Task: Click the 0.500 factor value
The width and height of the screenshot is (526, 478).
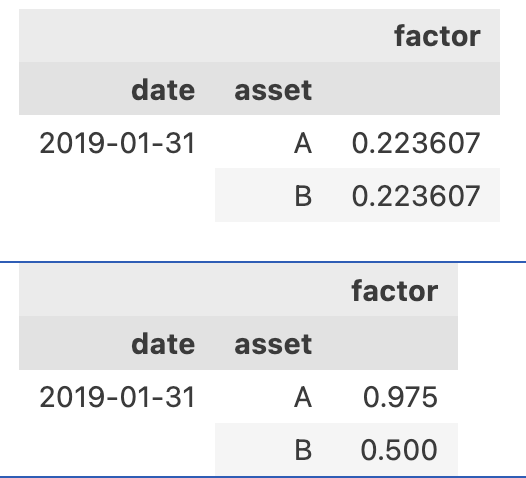Action: tap(399, 449)
